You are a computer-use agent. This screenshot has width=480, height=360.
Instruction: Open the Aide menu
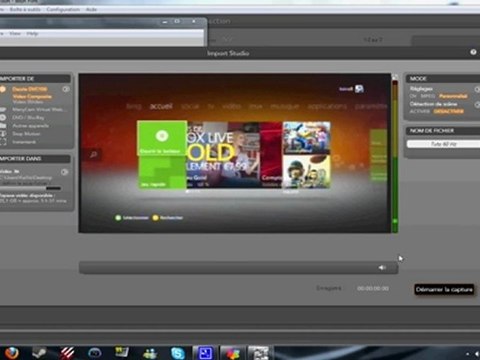coord(91,9)
